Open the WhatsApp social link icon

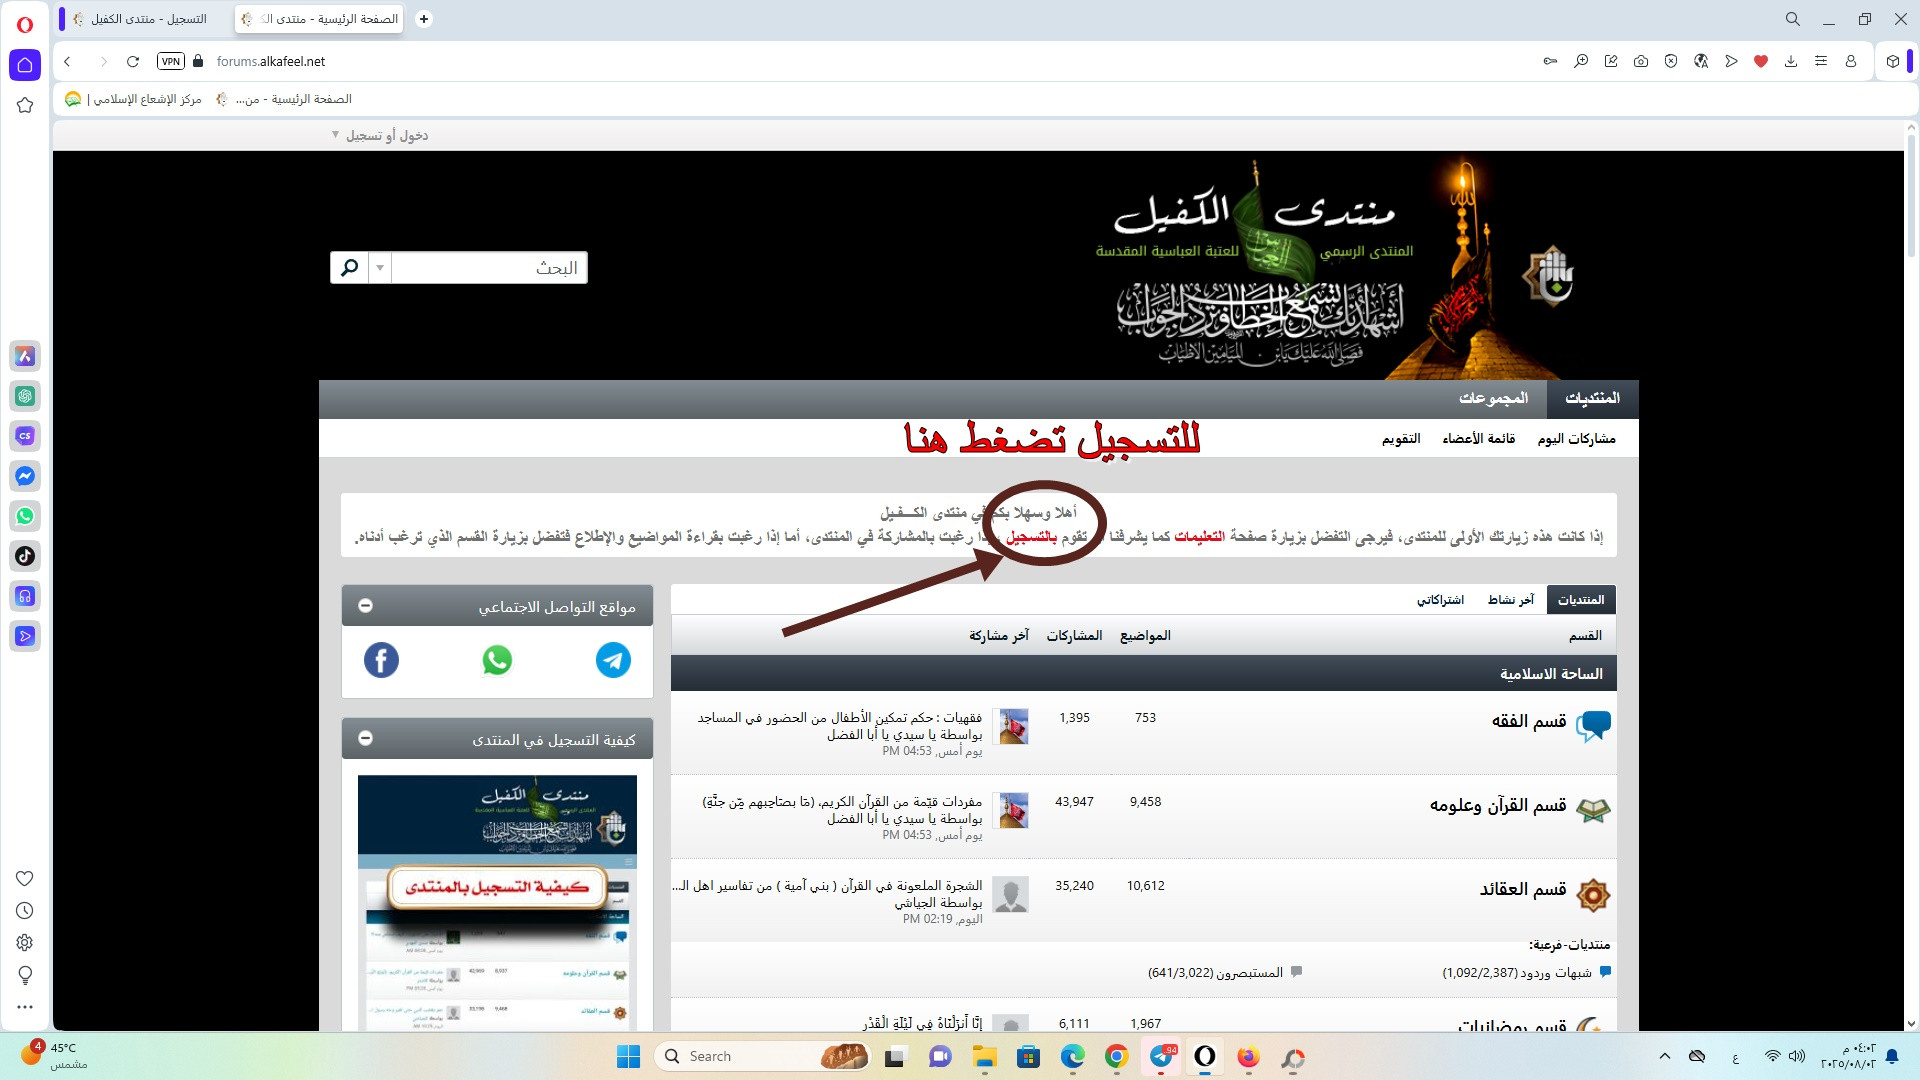[497, 660]
